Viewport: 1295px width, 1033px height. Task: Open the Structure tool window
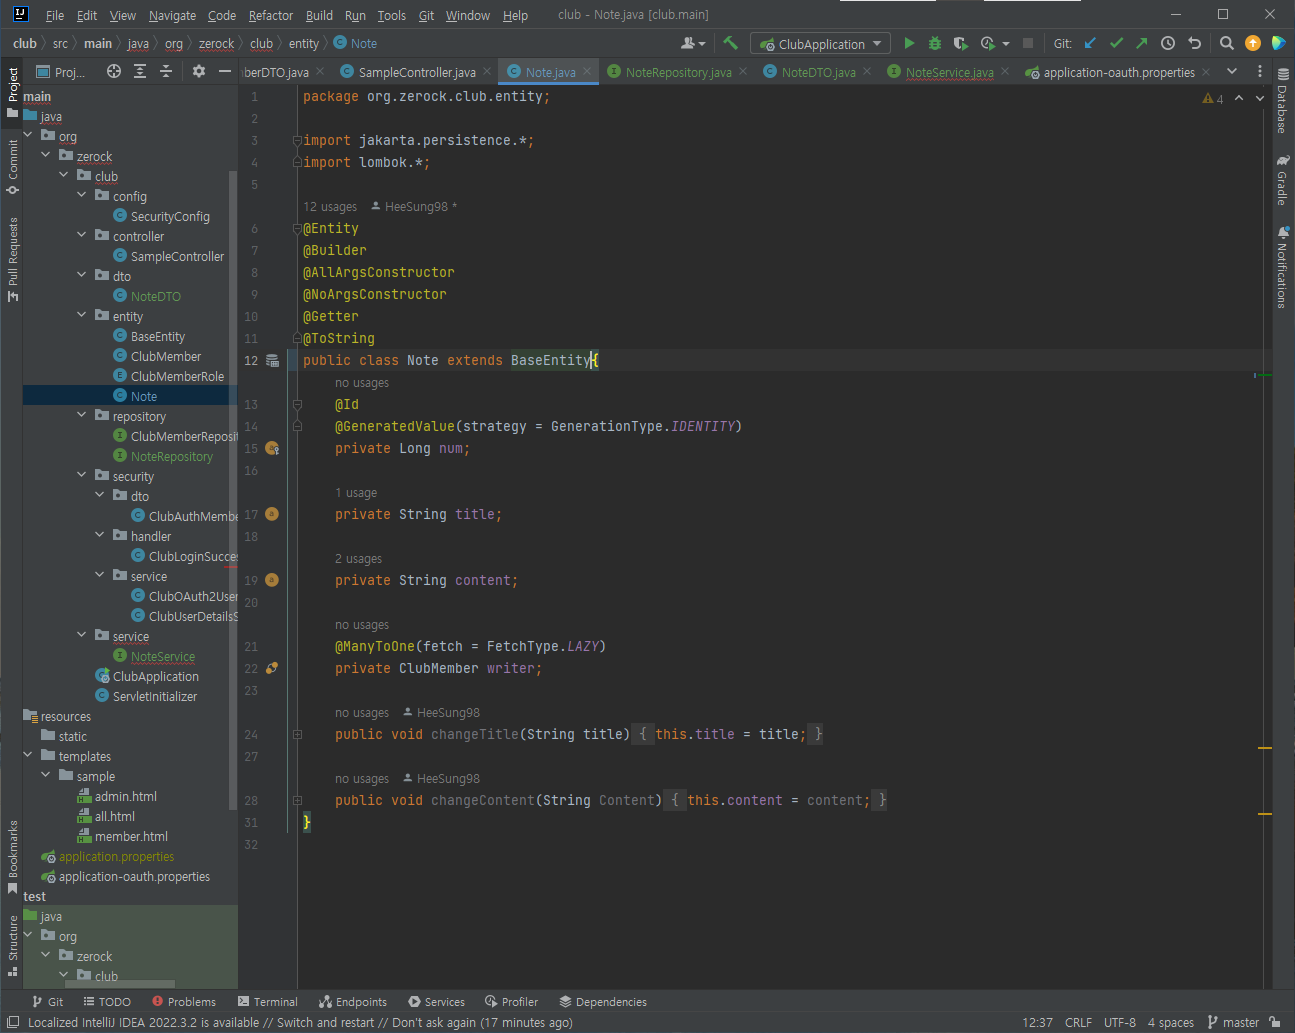click(x=12, y=945)
